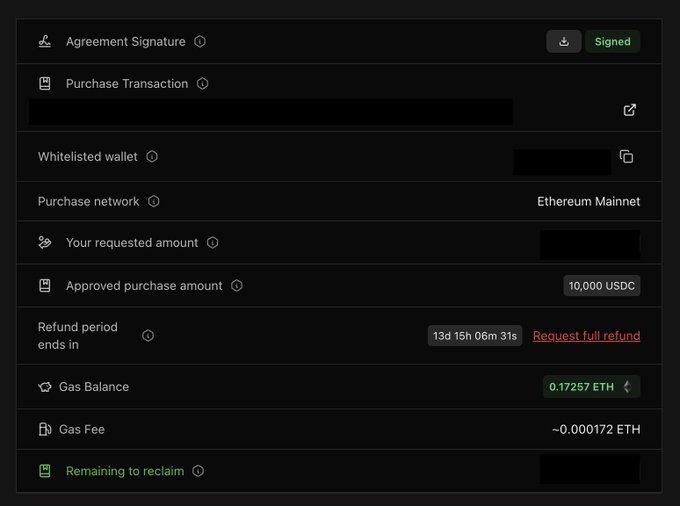This screenshot has height=506, width=680.
Task: Click the Purchase Transaction receipt icon
Action: [x=45, y=84]
